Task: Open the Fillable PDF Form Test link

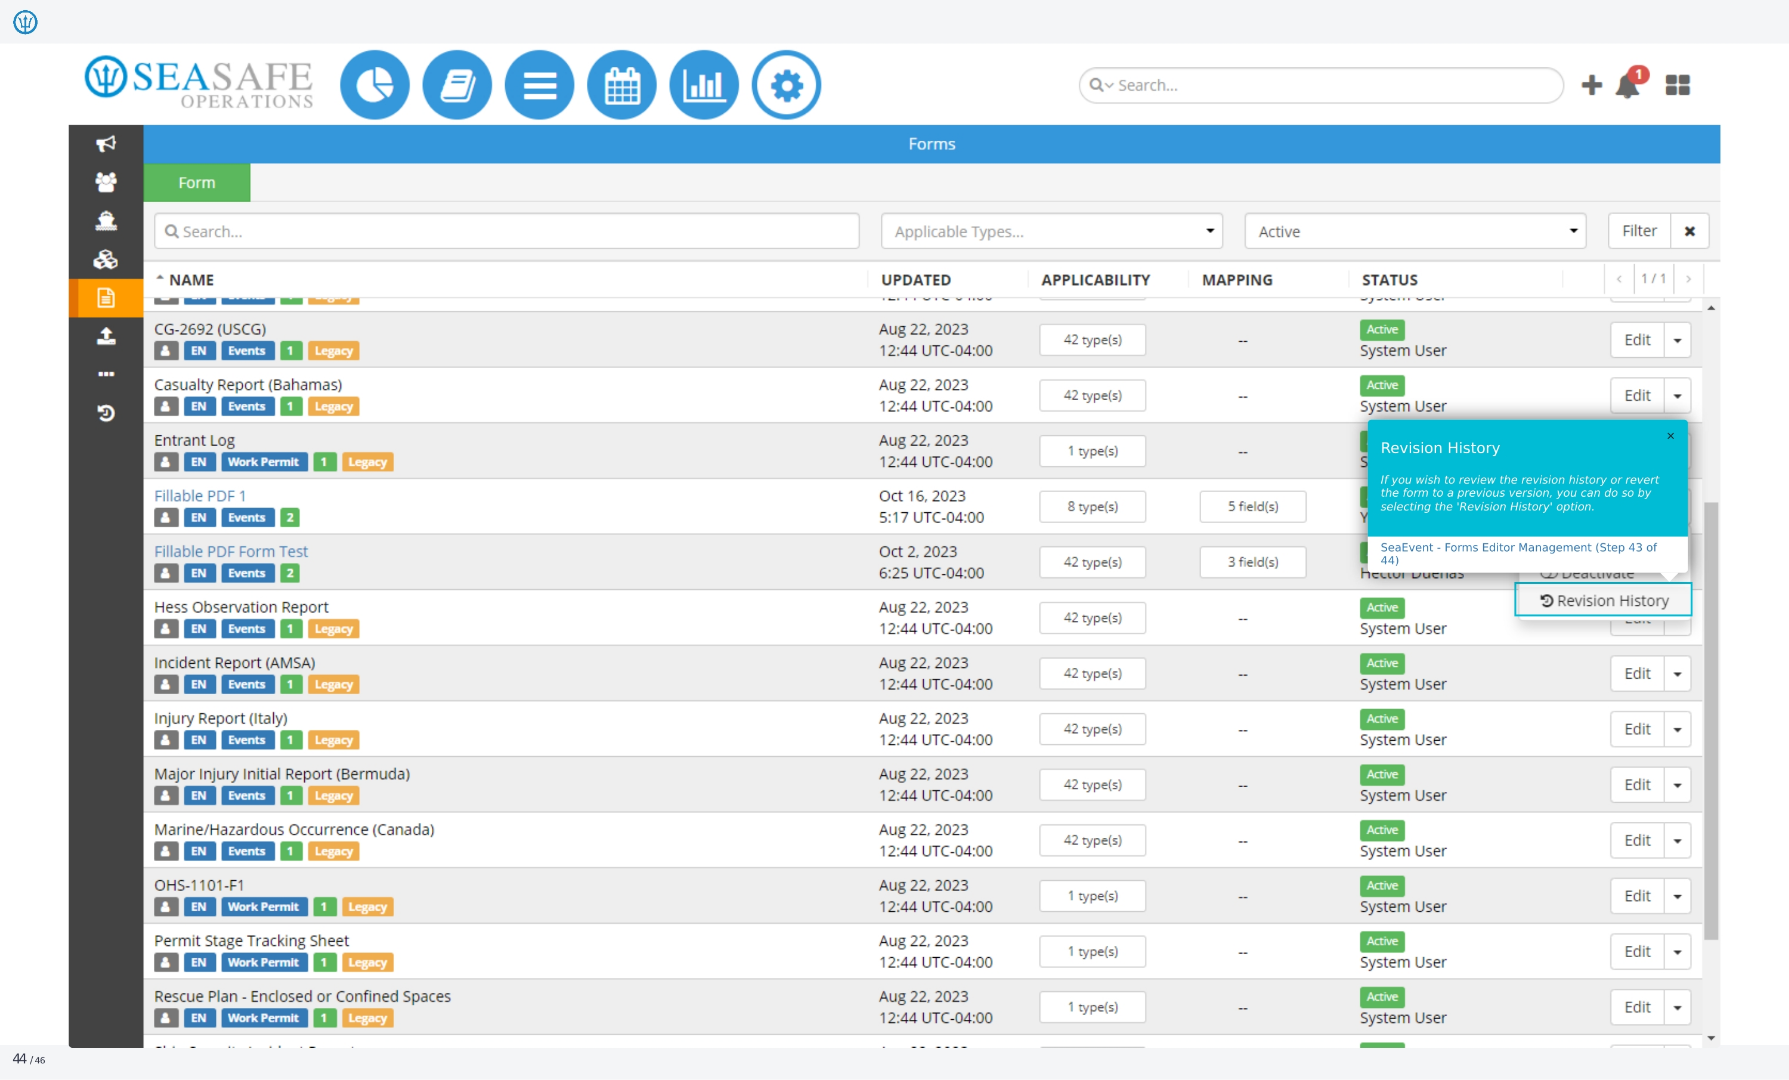Action: tap(231, 551)
